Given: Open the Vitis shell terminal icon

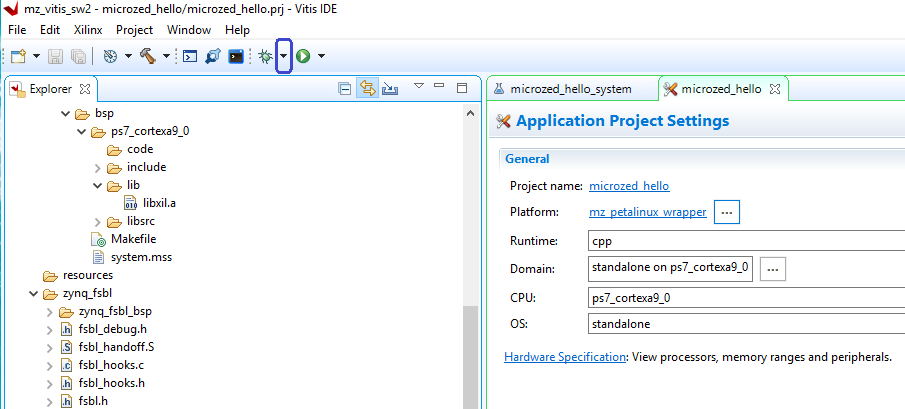Looking at the screenshot, I should (x=236, y=56).
